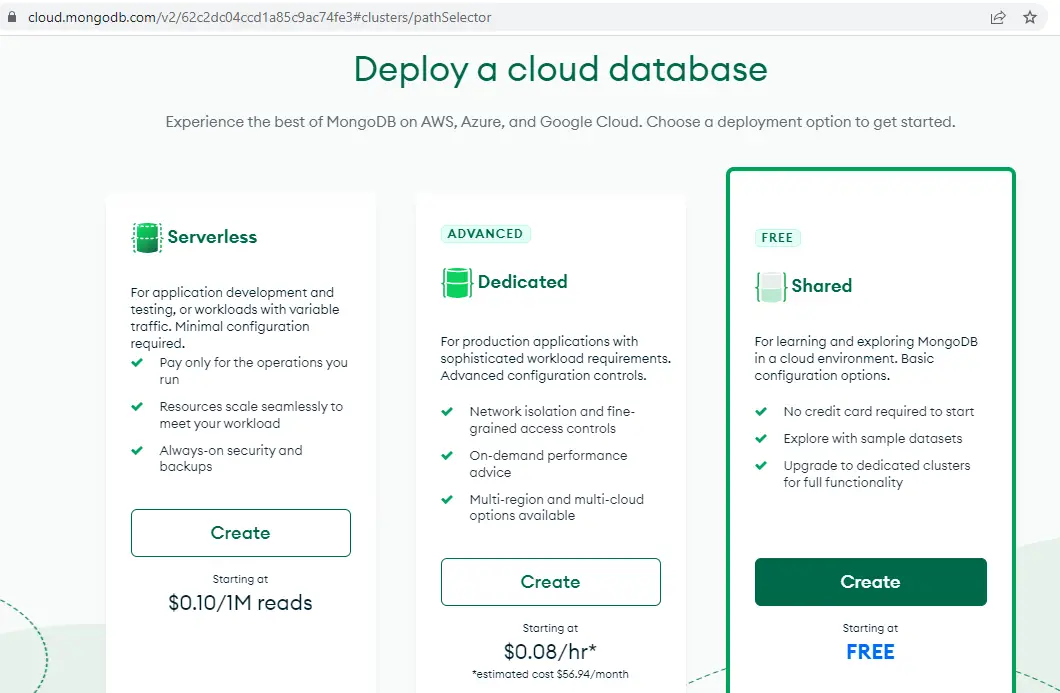The width and height of the screenshot is (1060, 693).
Task: Click the Dedicated database icon
Action: (457, 282)
